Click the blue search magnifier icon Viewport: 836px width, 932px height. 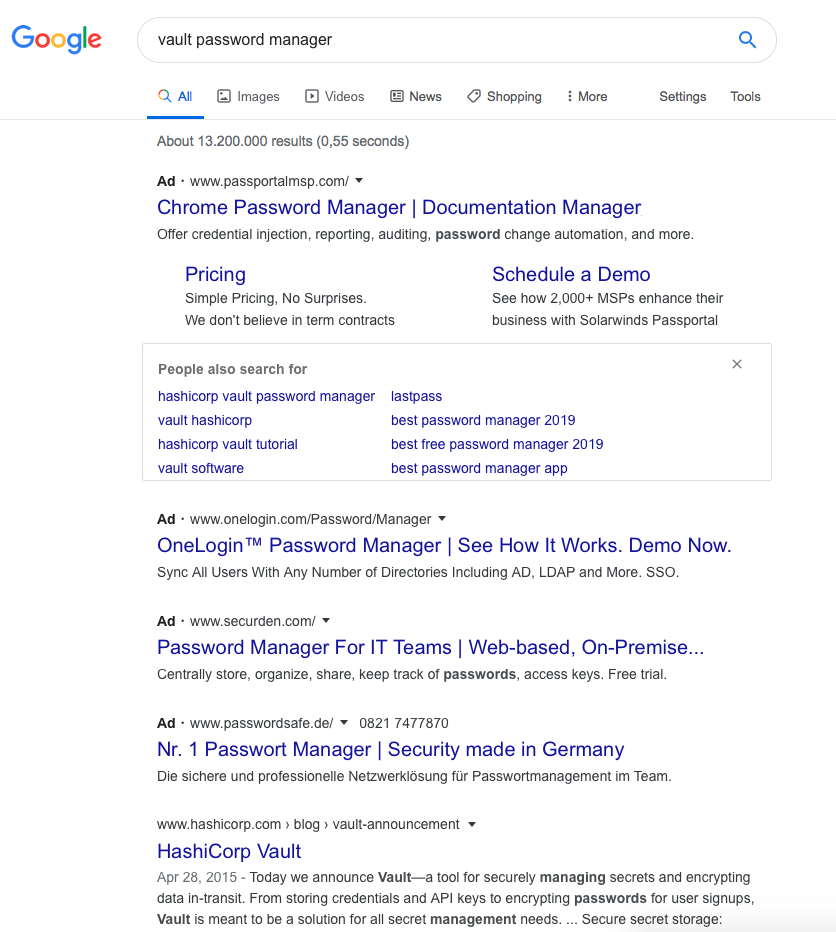pos(747,40)
